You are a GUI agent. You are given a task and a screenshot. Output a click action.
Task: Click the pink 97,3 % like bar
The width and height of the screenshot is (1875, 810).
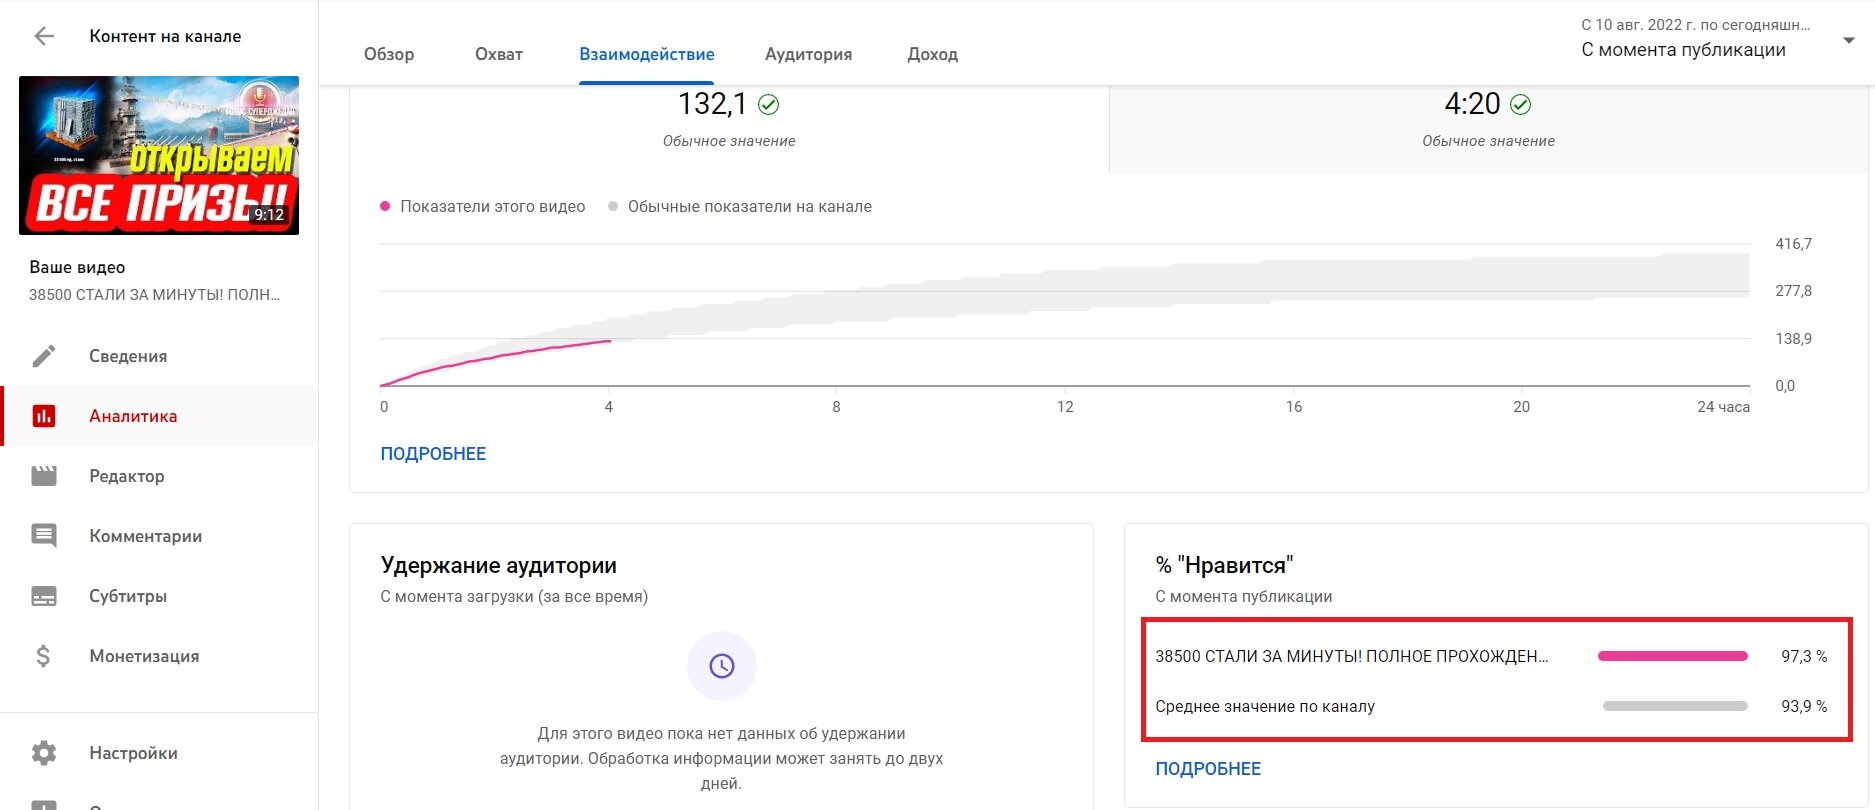1673,656
